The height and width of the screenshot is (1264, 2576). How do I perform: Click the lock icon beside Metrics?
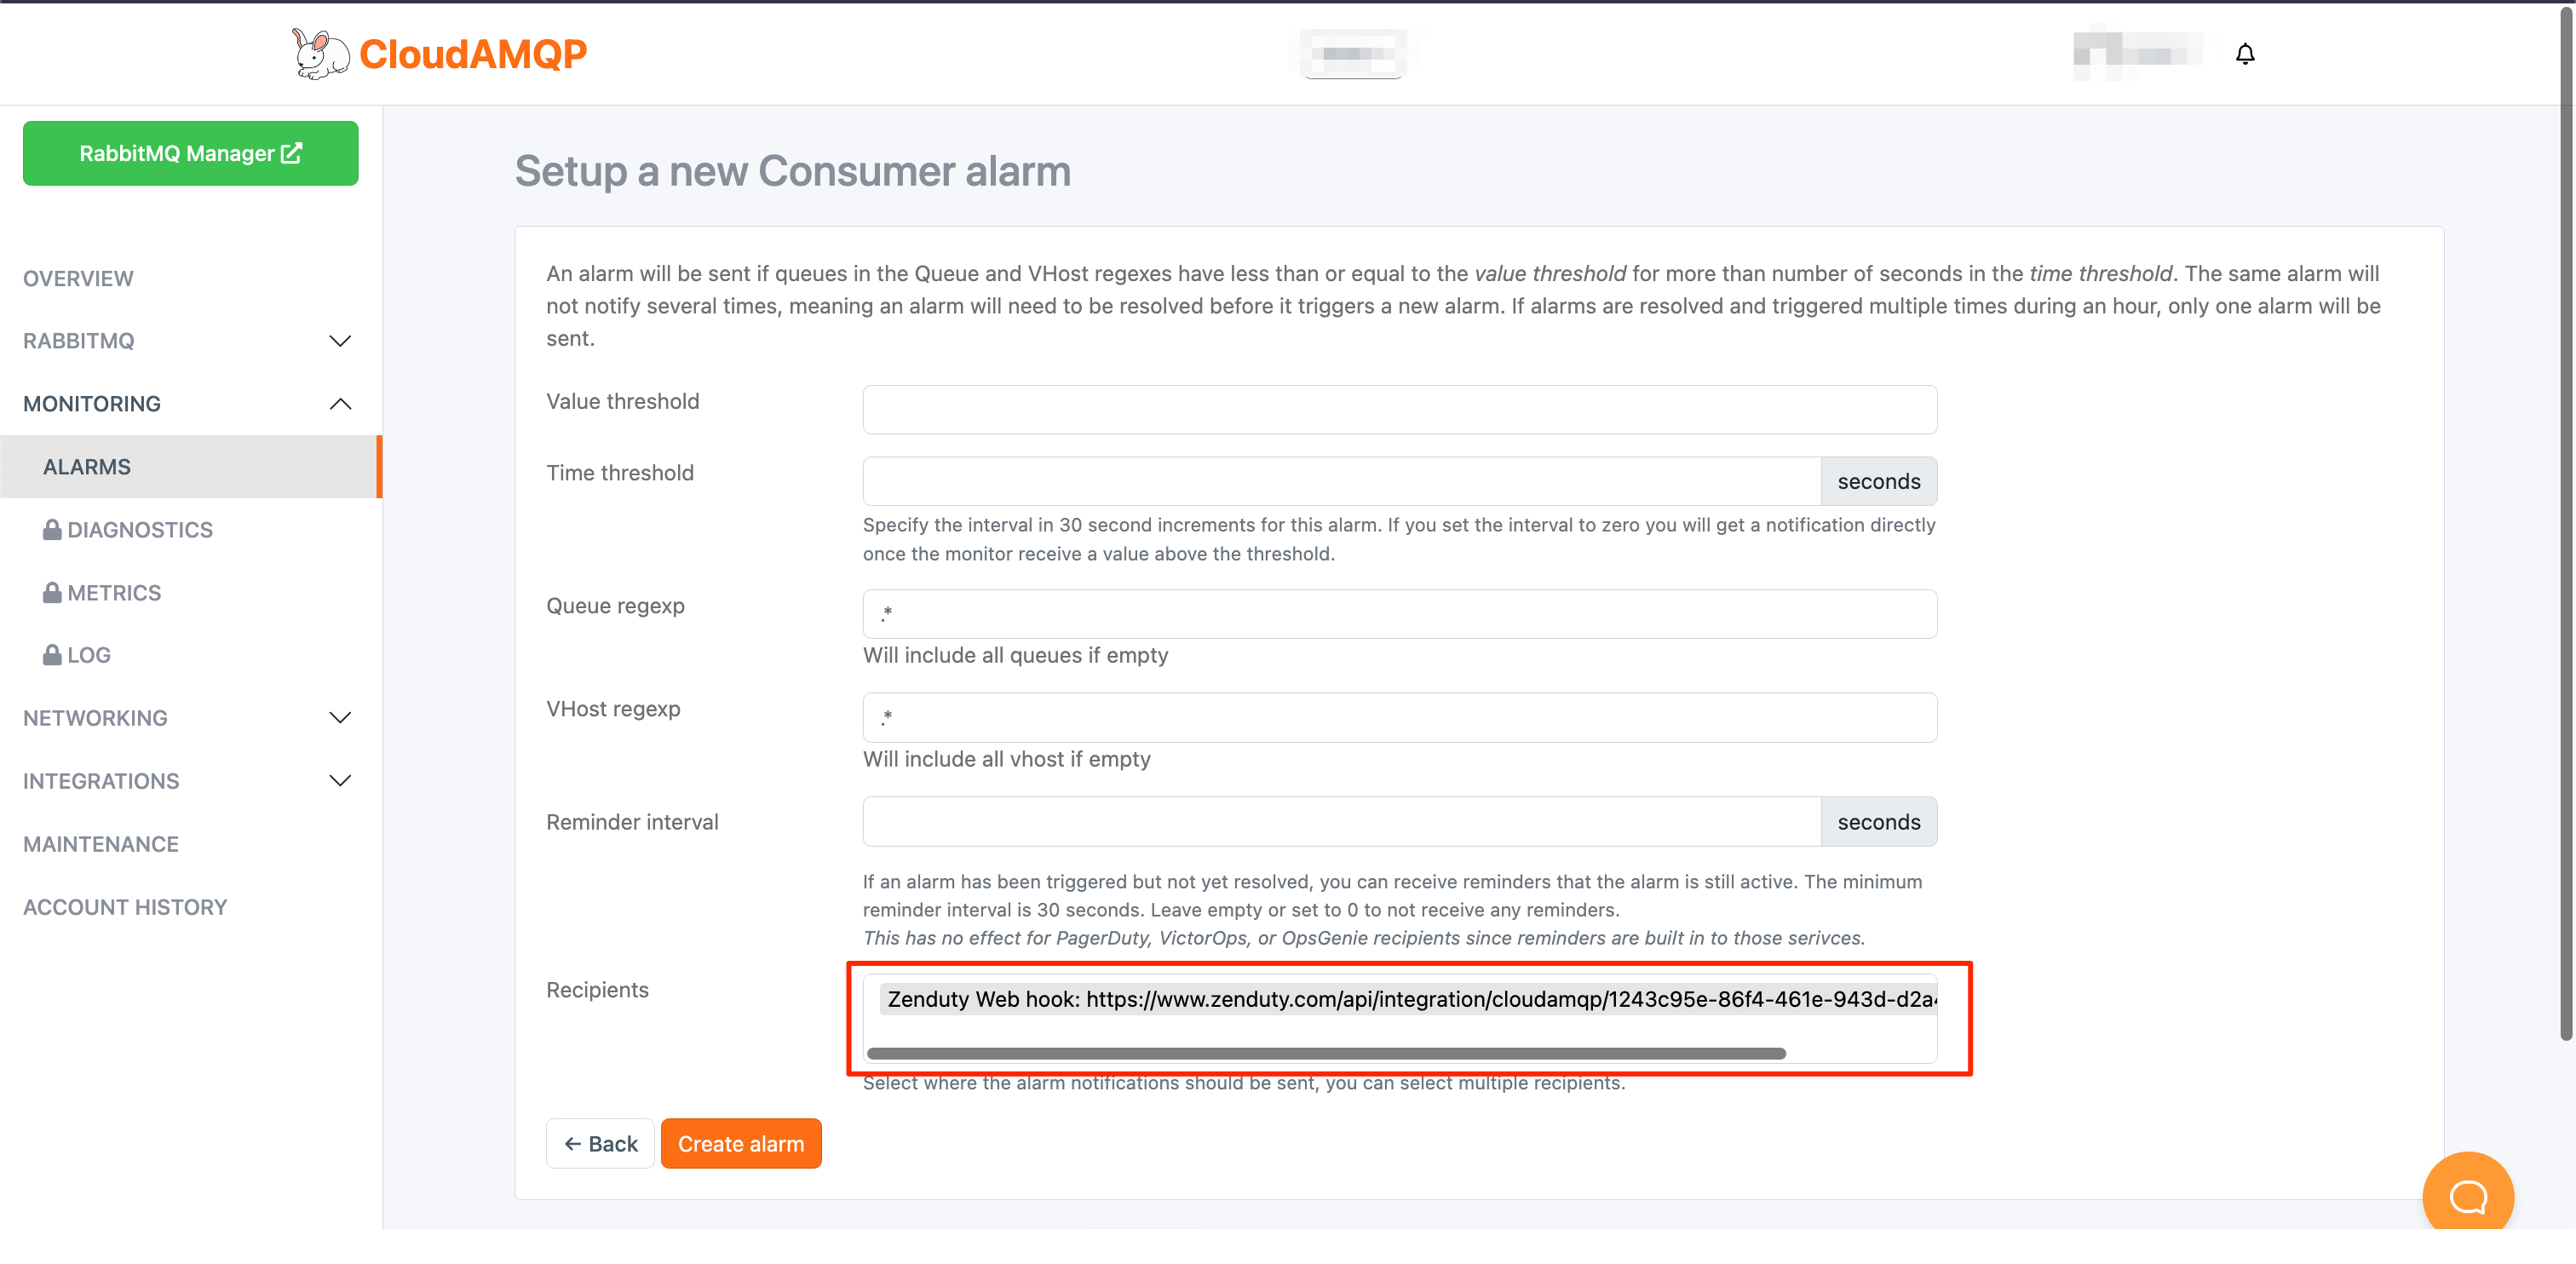(52, 593)
